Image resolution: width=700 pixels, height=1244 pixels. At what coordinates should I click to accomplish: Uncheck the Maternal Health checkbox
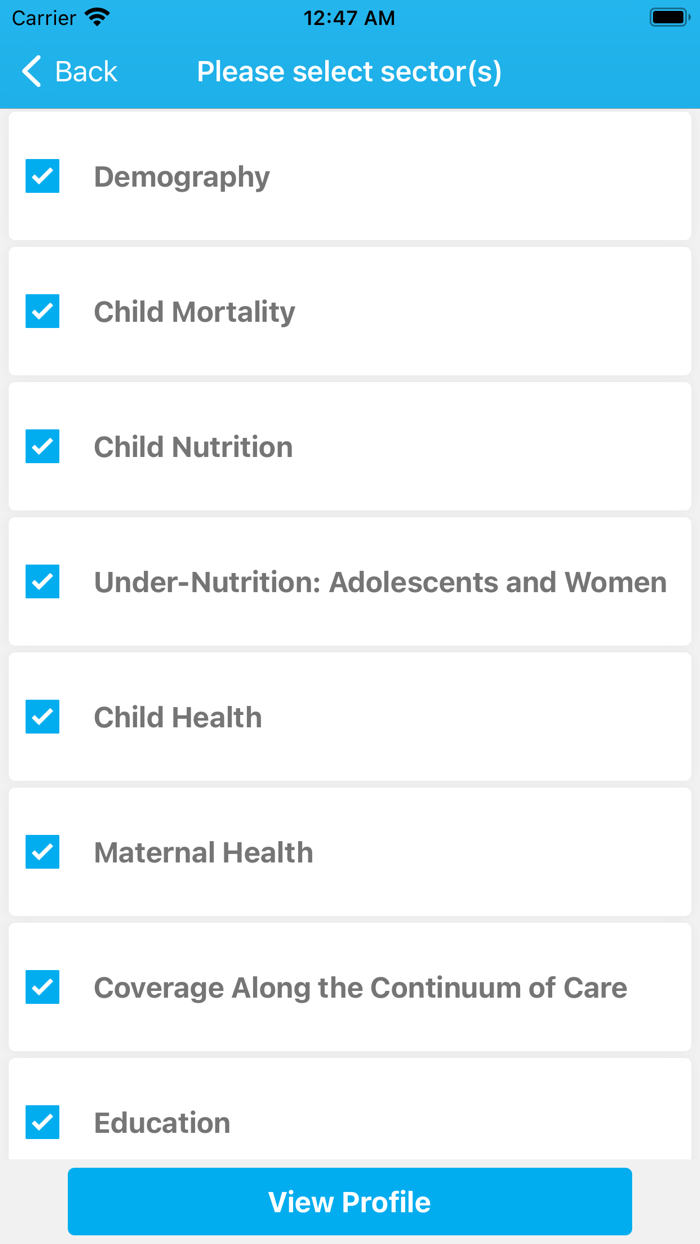click(x=42, y=852)
